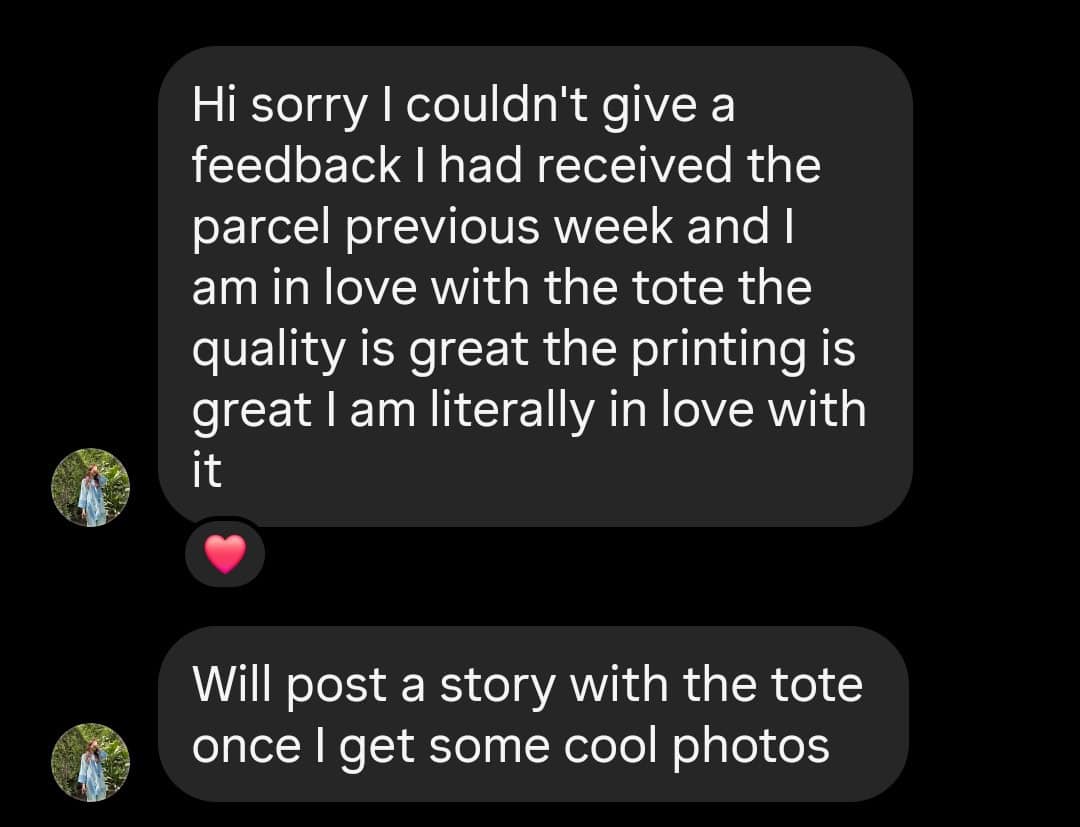Click the word "story" in the second message
The image size is (1080, 827).
pos(497,685)
